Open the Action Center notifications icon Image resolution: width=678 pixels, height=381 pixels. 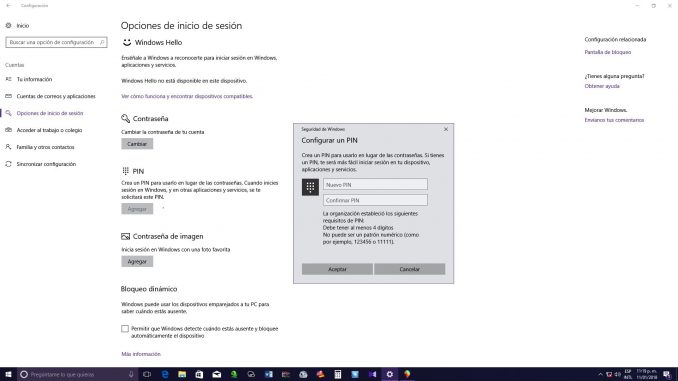(x=666, y=374)
